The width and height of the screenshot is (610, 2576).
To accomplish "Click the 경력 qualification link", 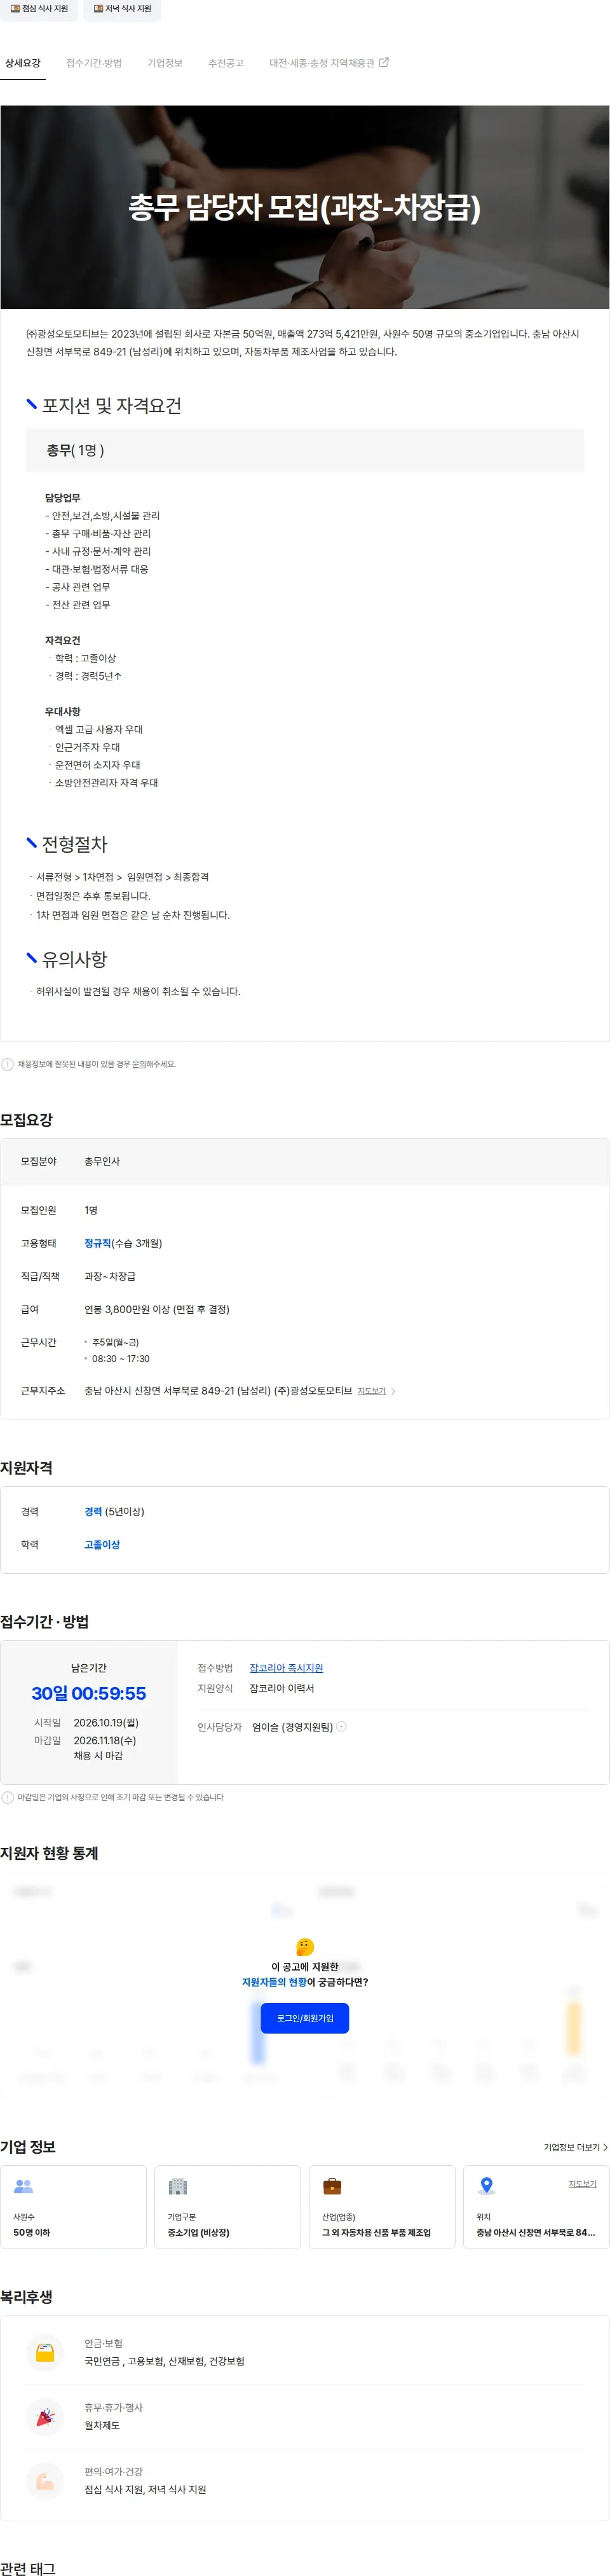I will point(93,1511).
